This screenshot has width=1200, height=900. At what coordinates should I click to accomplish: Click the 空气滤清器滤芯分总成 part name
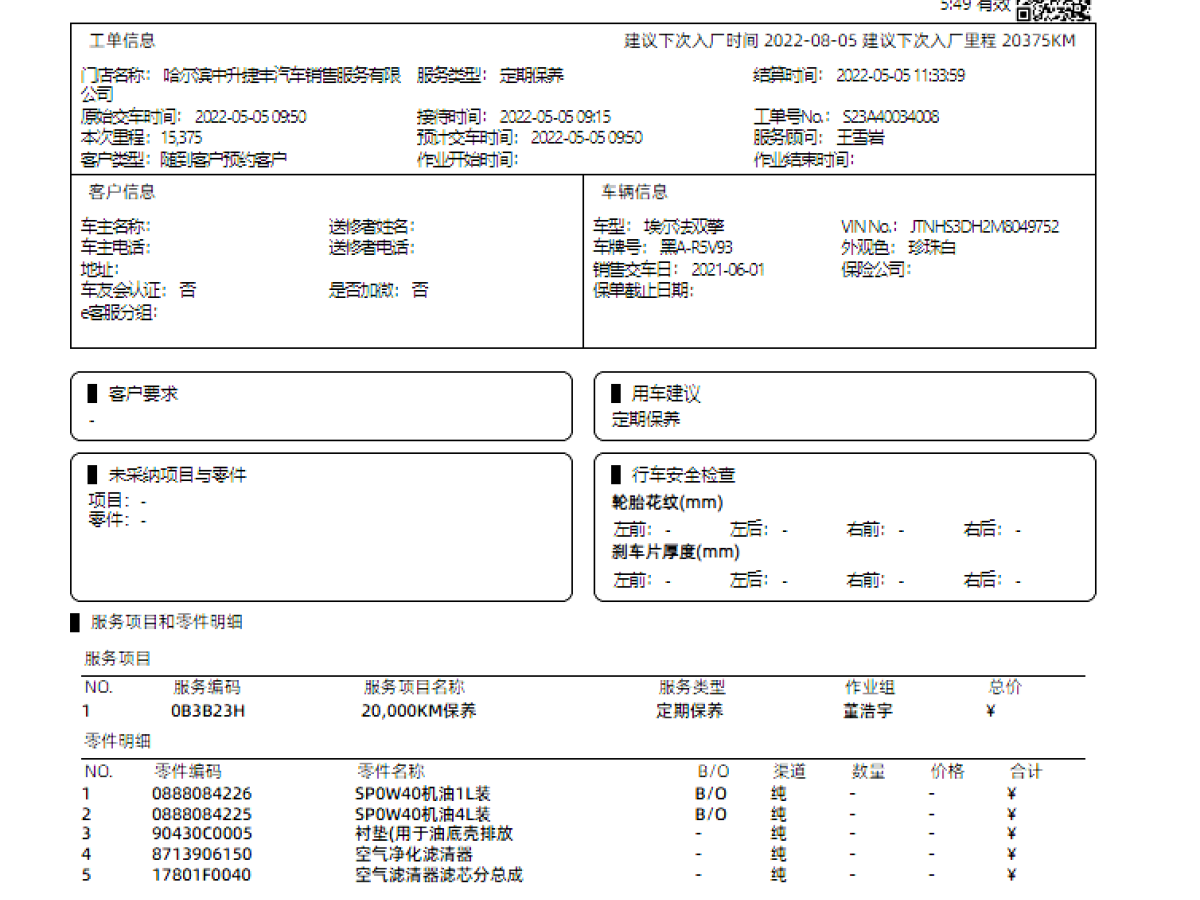(x=439, y=875)
